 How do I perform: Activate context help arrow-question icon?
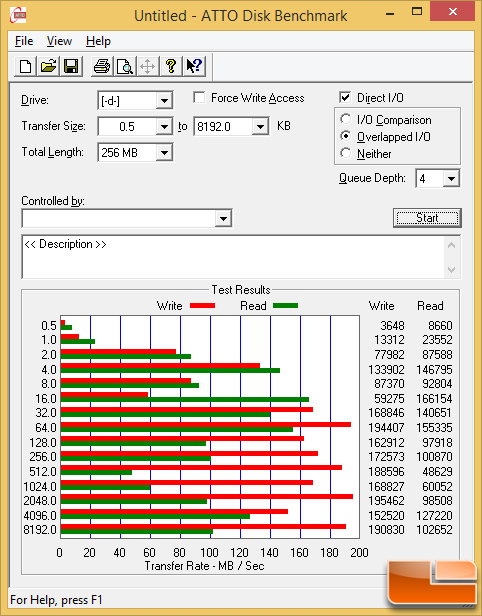click(x=194, y=66)
